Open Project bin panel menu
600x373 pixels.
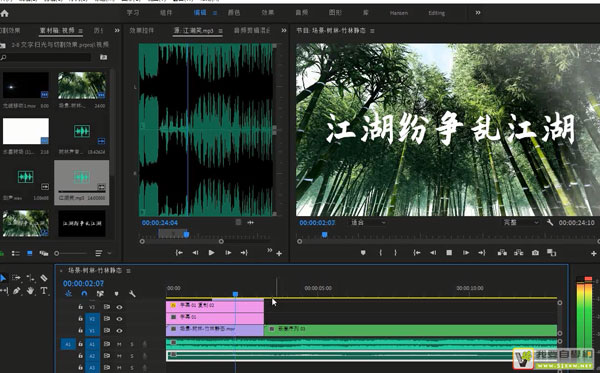[80, 31]
